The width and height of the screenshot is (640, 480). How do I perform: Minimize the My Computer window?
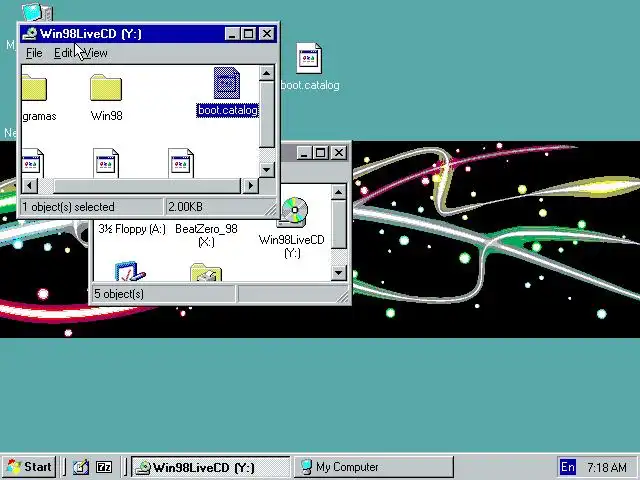304,153
